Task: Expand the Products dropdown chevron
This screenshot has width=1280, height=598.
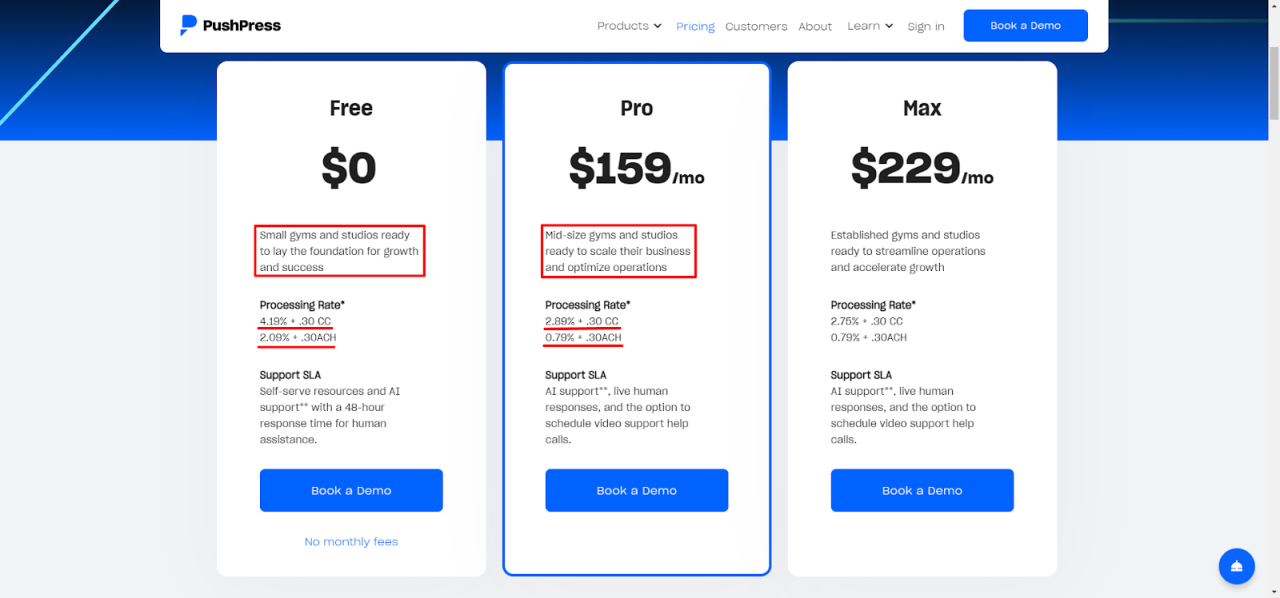Action: (658, 26)
